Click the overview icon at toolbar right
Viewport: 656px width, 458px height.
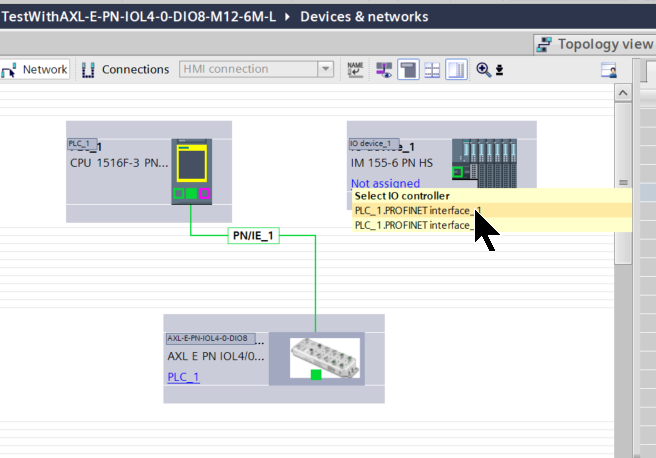608,70
